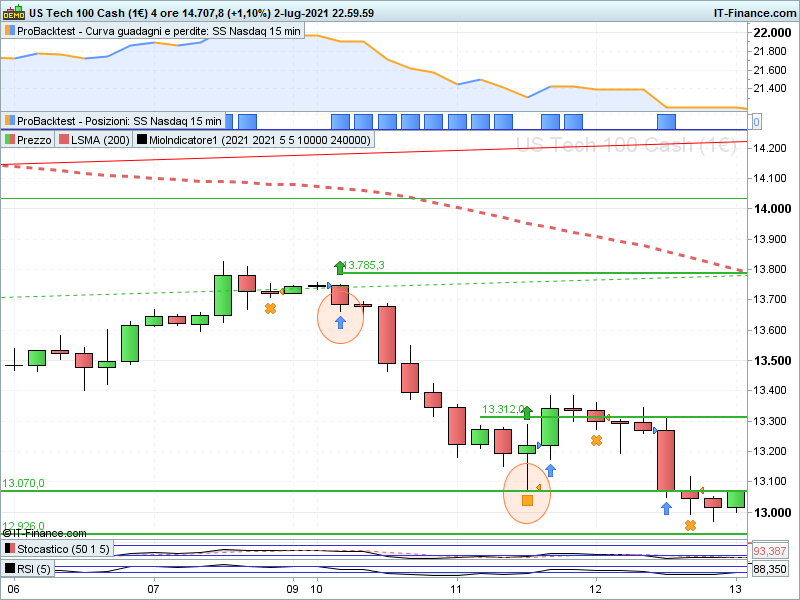Click the black square icon beside MioIndicatore1
Viewport: 800px width, 600px height.
[x=142, y=139]
